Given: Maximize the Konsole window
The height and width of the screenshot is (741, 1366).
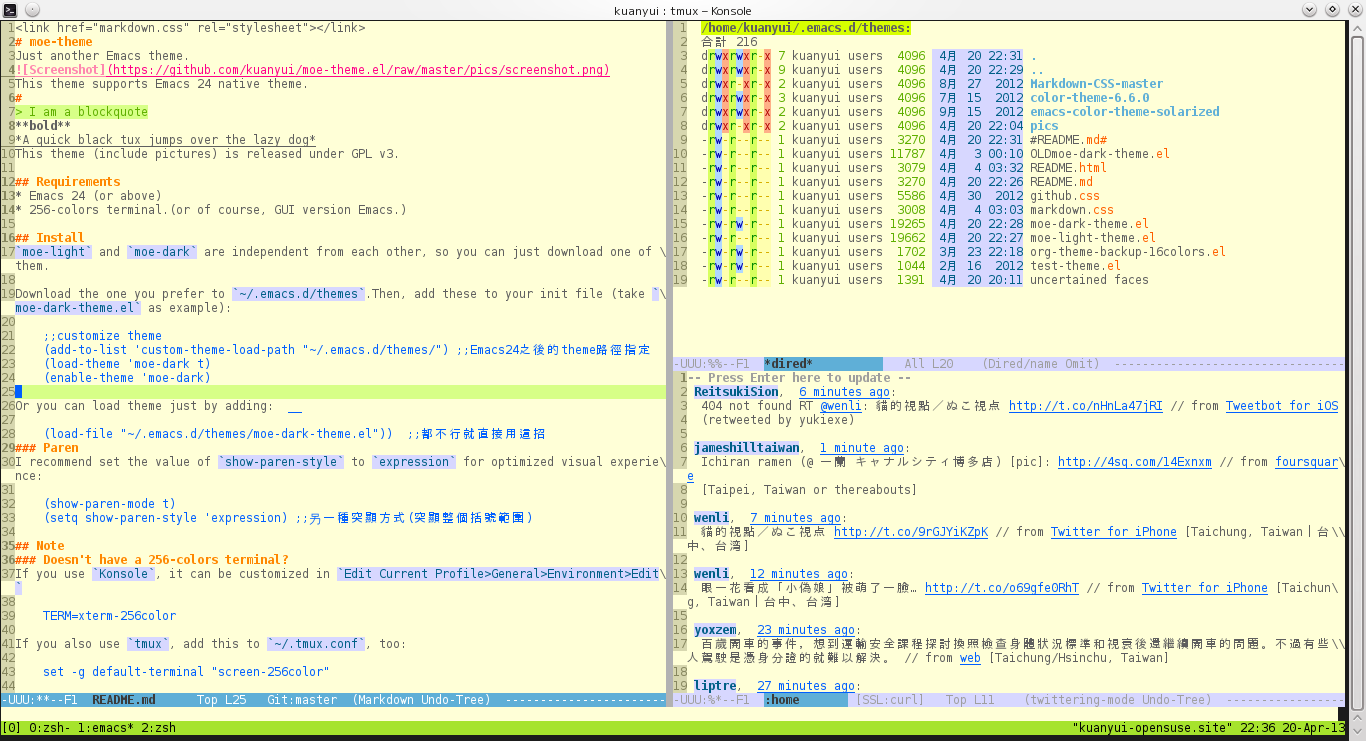Looking at the screenshot, I should coord(1333,9).
